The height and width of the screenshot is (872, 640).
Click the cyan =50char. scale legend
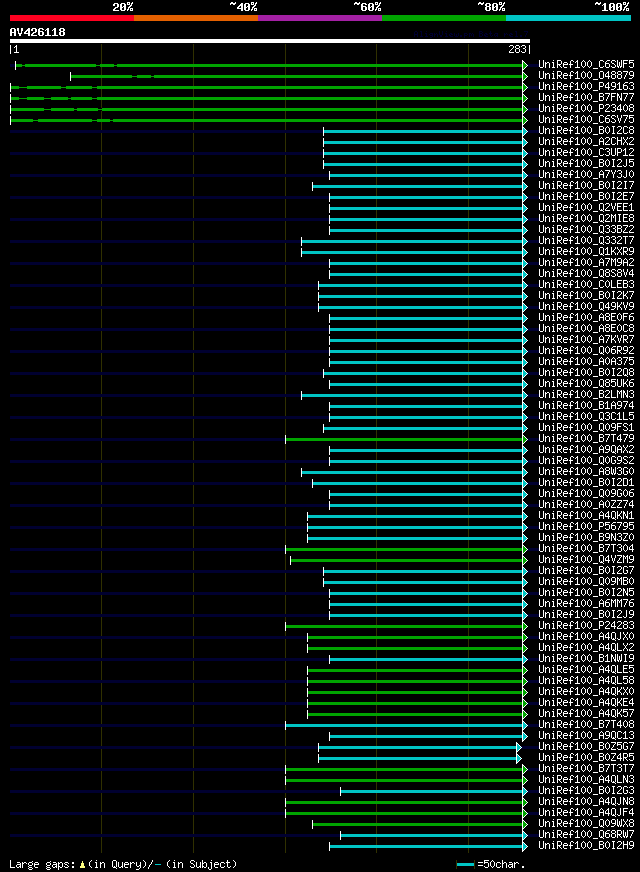click(x=490, y=865)
